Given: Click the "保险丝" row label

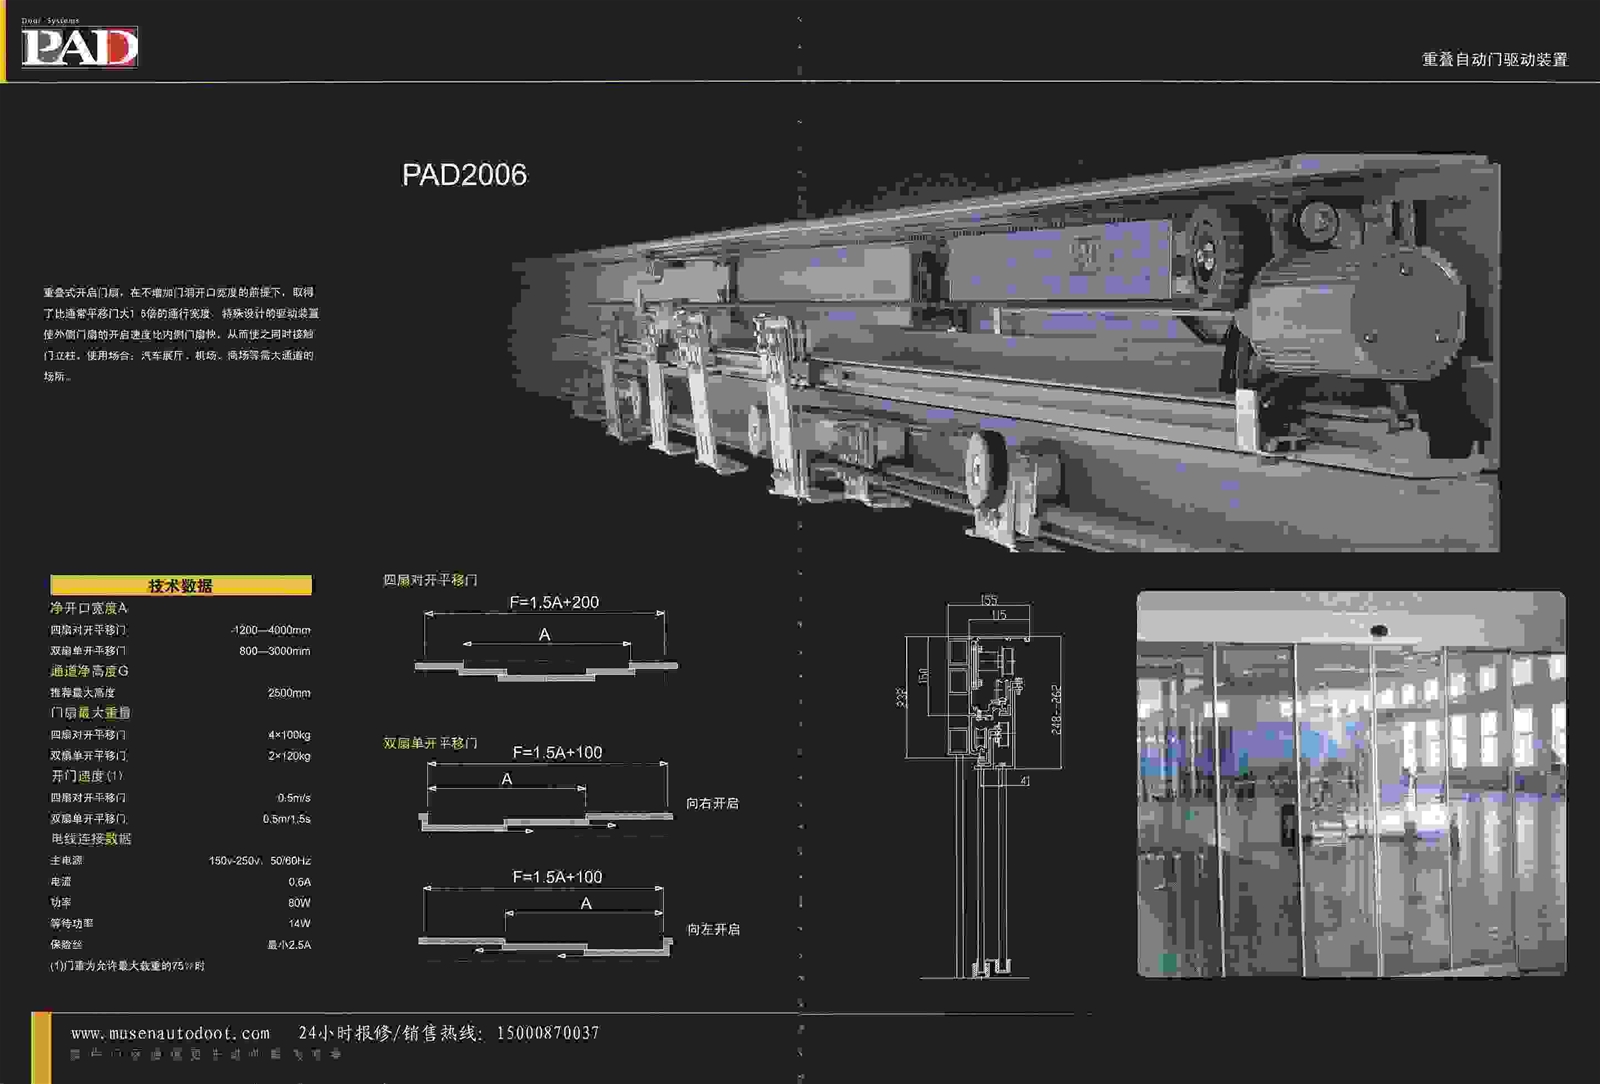Looking at the screenshot, I should pyautogui.click(x=67, y=944).
